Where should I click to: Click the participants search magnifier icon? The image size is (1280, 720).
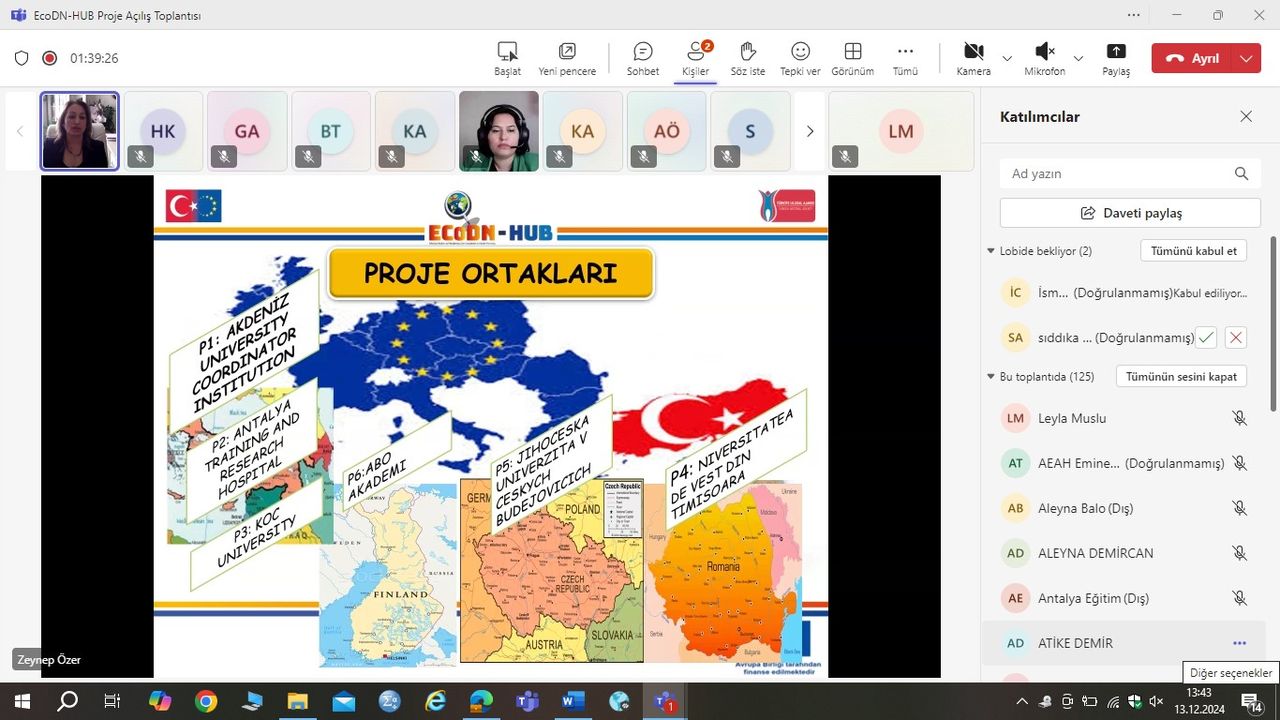click(1241, 173)
